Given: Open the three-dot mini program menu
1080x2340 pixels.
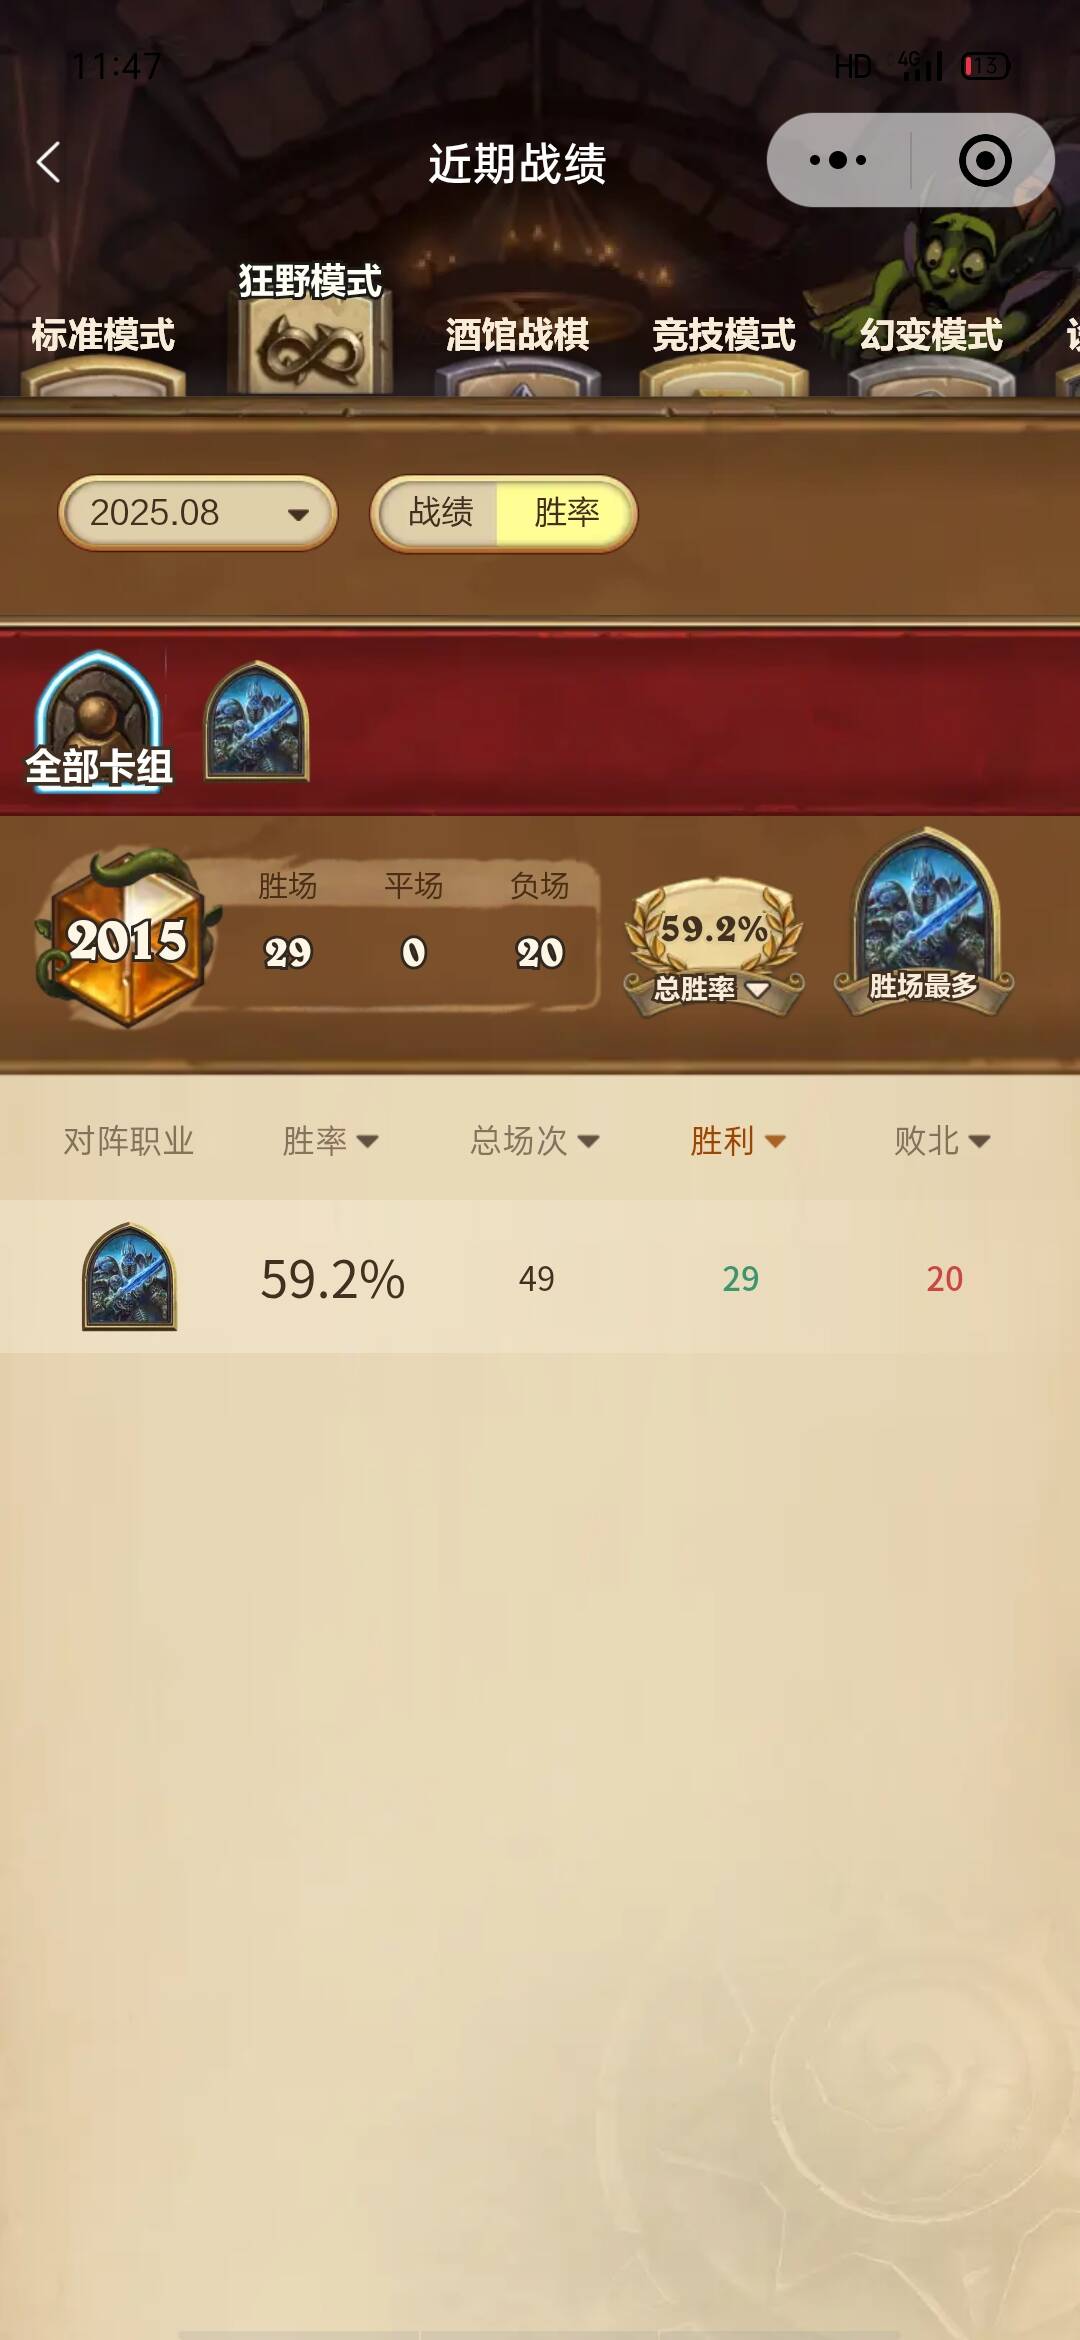Looking at the screenshot, I should click(x=838, y=160).
